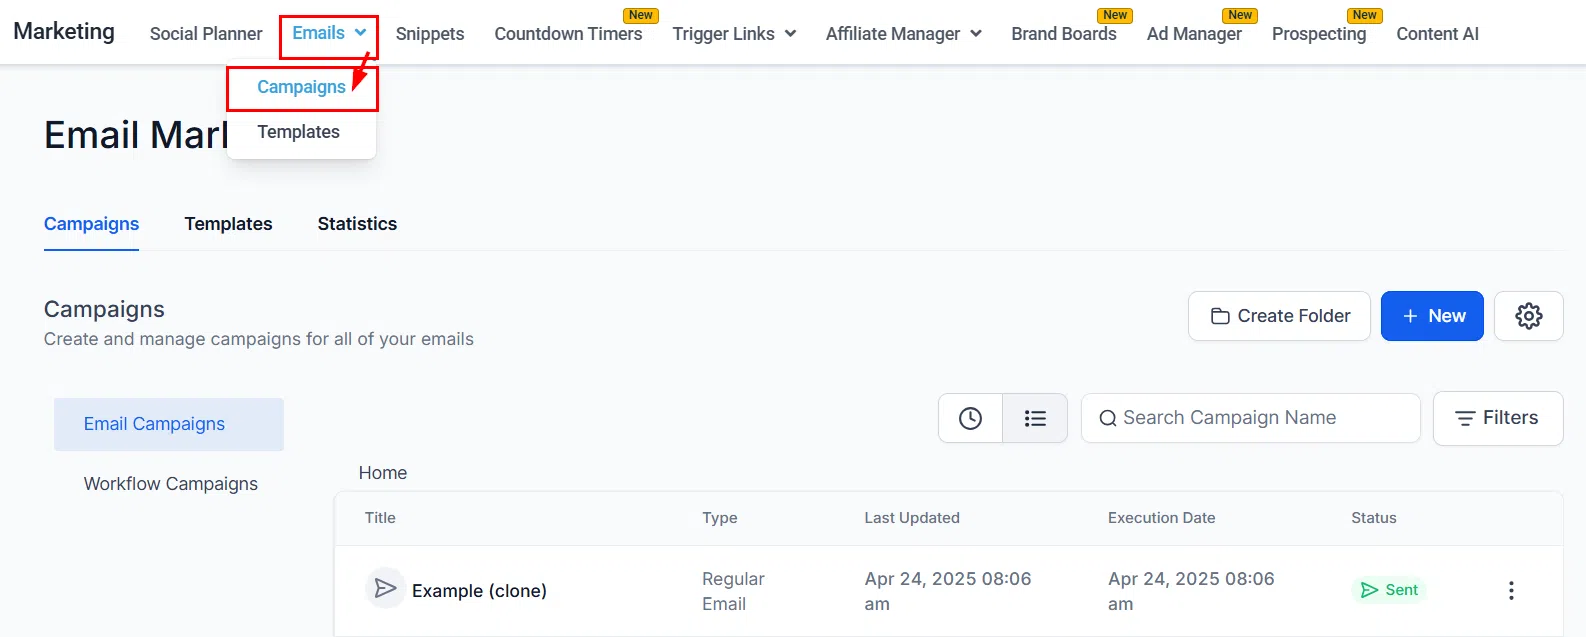Expand Affiliate Manager dropdown
Screen dimensions: 1586x637
[903, 34]
